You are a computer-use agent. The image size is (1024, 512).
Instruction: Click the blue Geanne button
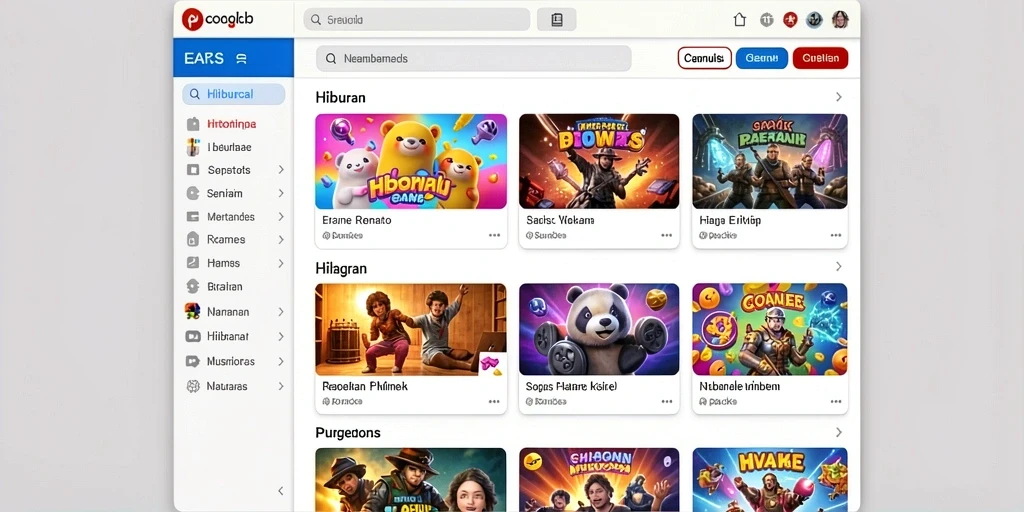761,58
